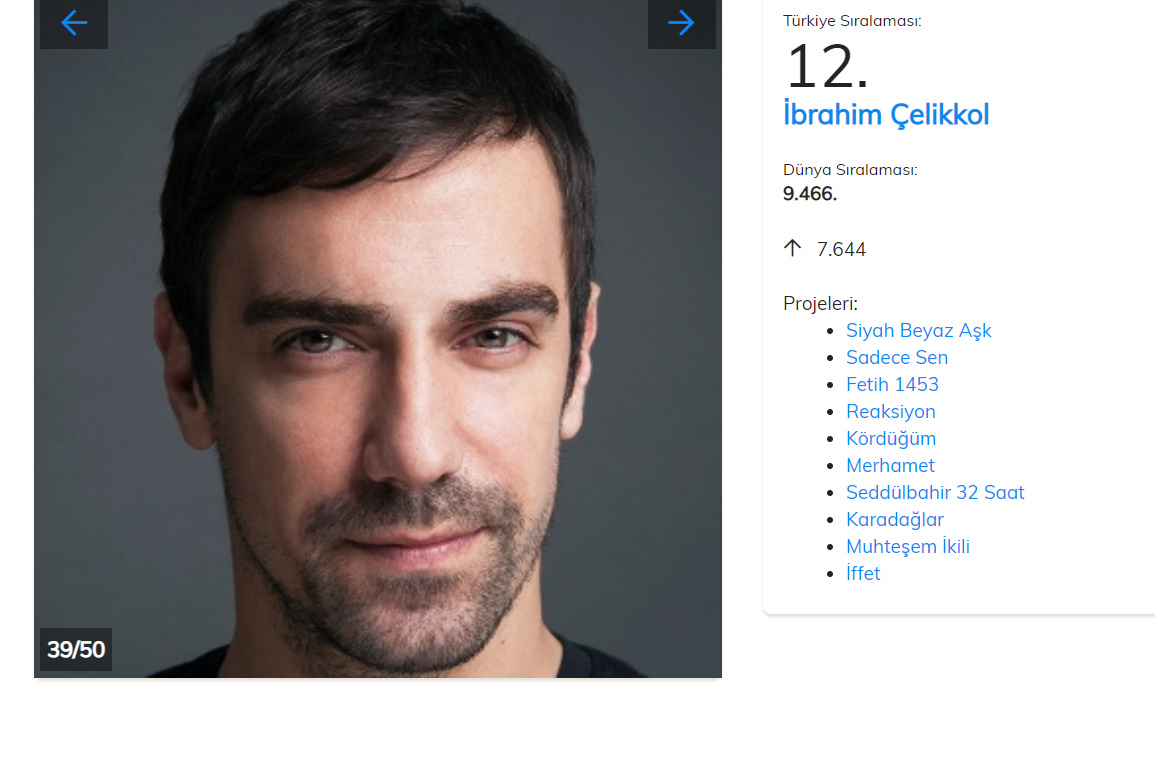Screen dimensions: 1155x764
Task: Visit the İffet project link
Action: click(863, 573)
